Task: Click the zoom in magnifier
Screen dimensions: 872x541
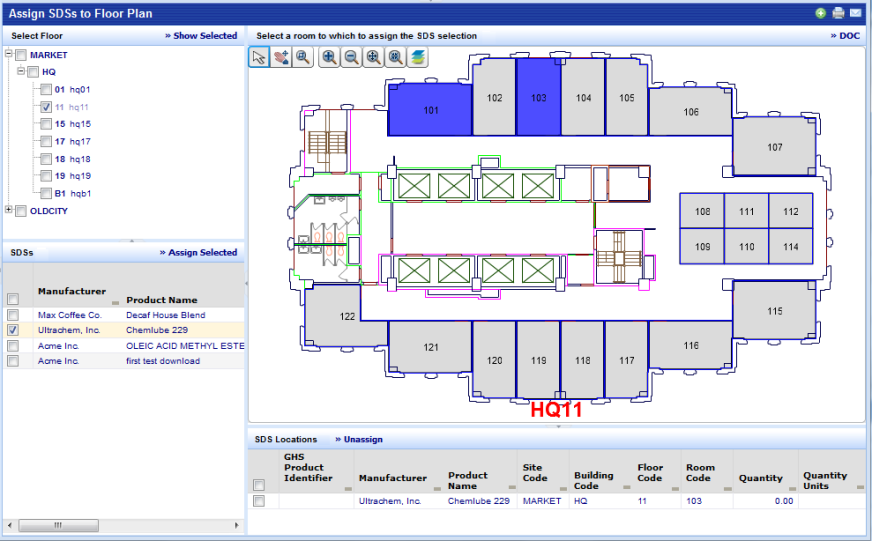Action: coord(329,58)
